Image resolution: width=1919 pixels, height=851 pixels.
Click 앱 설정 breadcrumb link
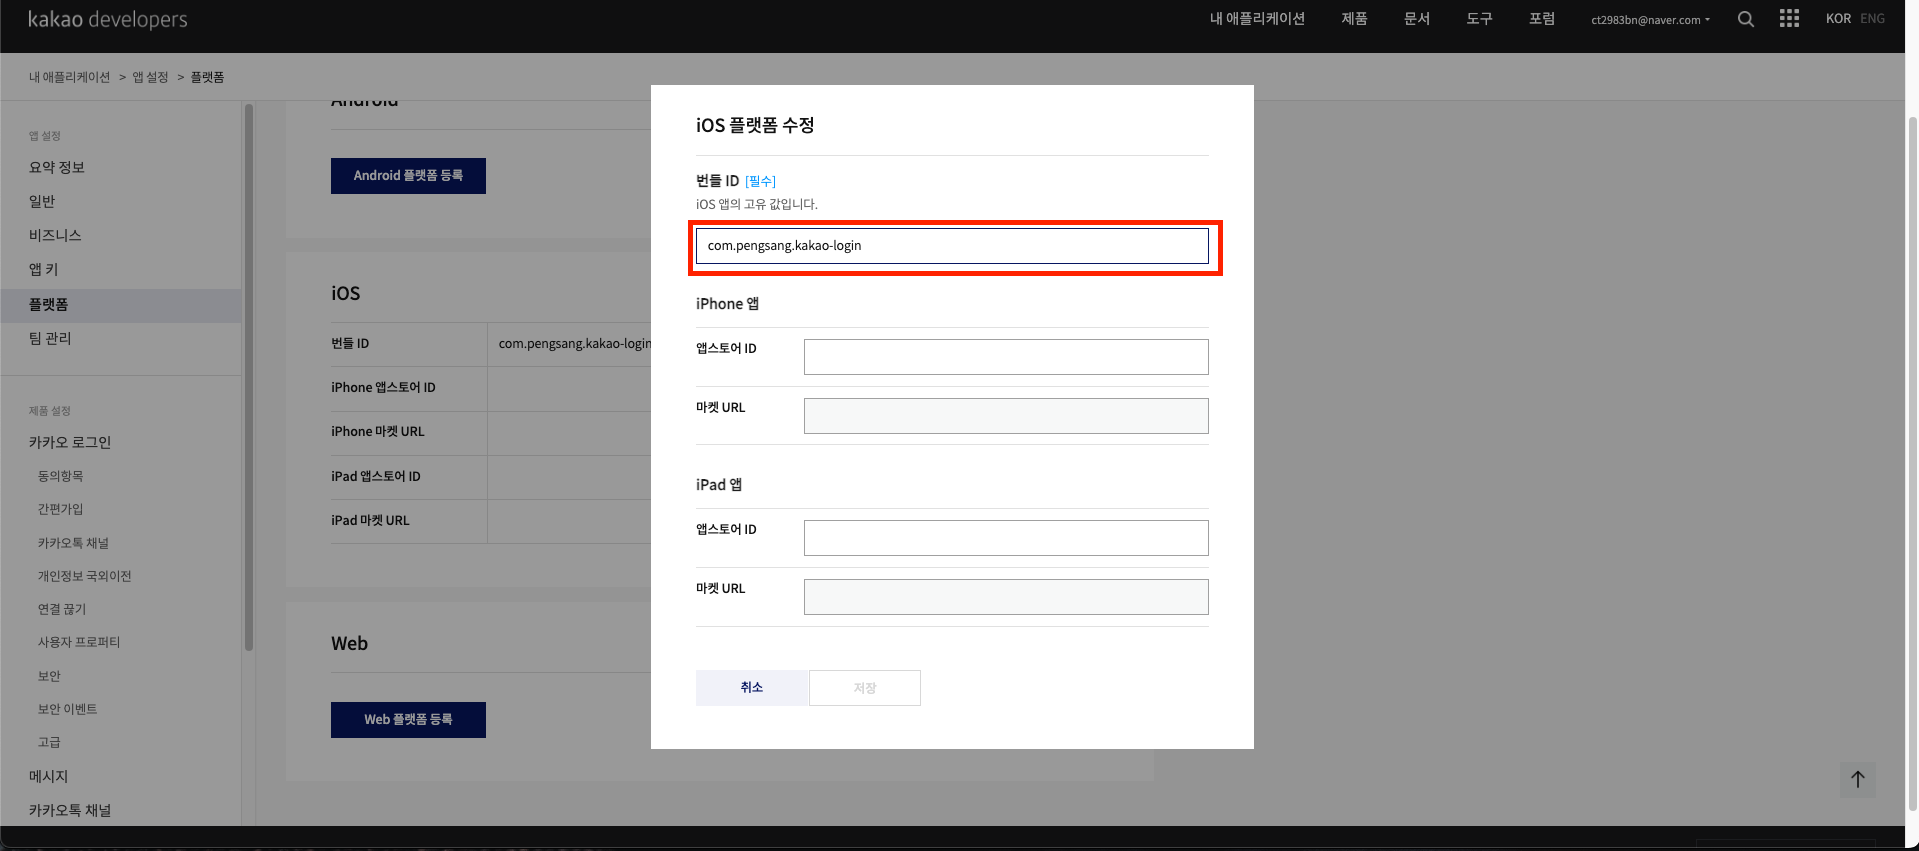[x=150, y=77]
